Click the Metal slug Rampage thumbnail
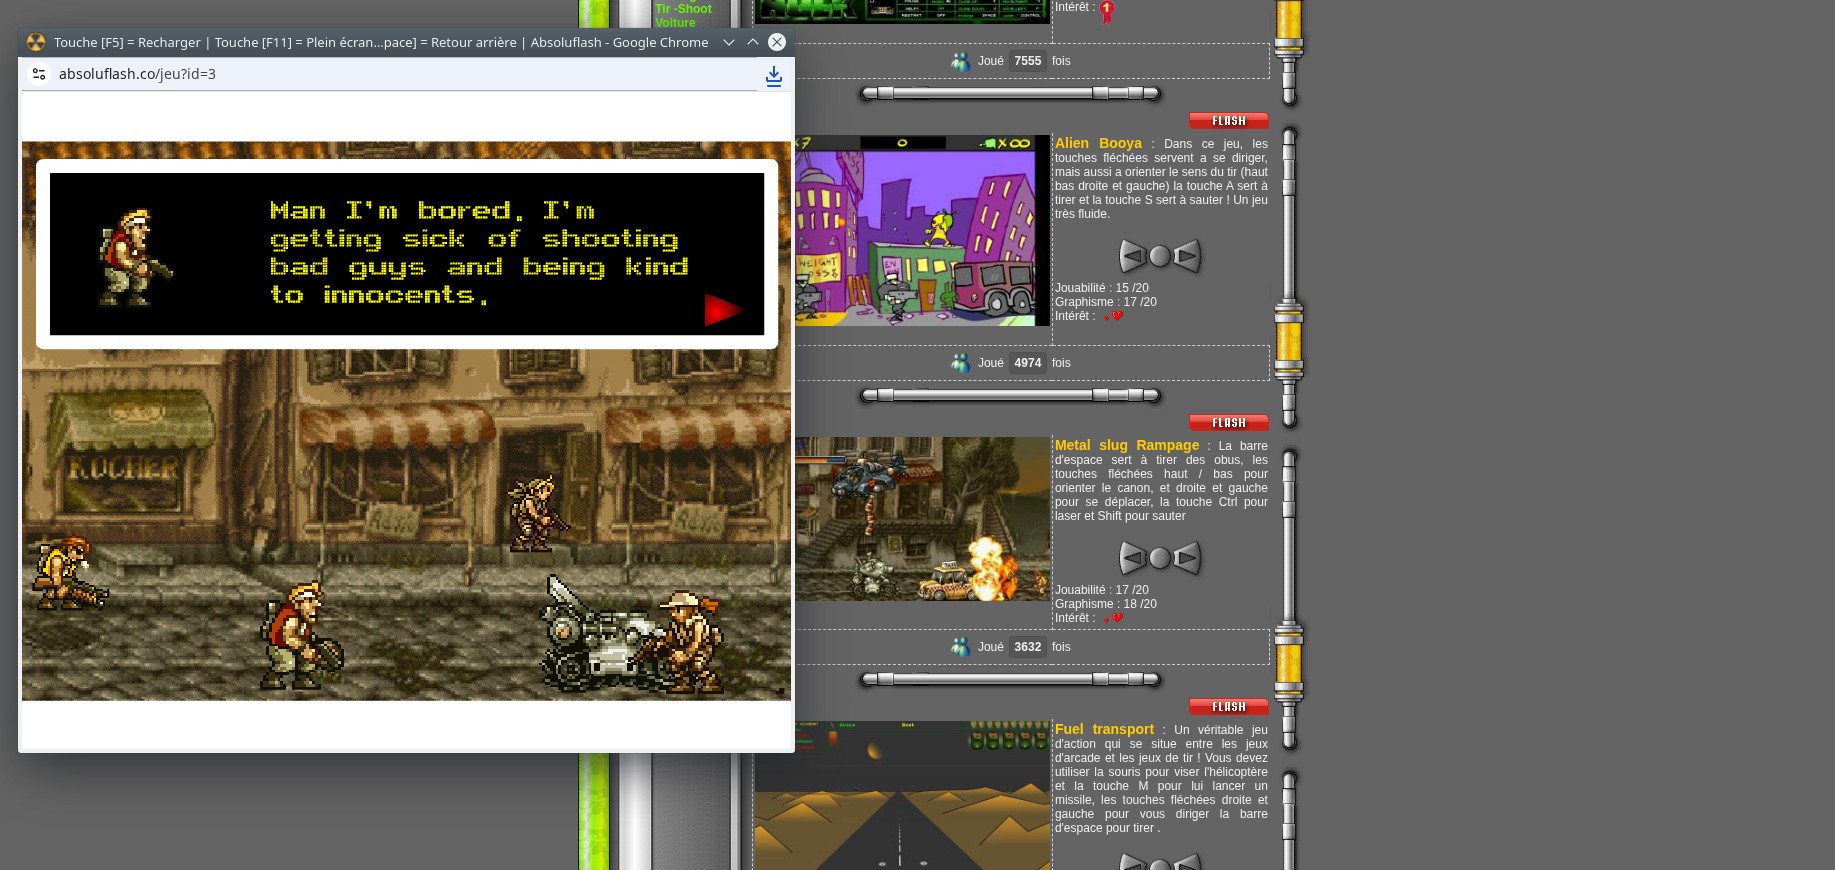Image resolution: width=1835 pixels, height=870 pixels. (x=922, y=519)
